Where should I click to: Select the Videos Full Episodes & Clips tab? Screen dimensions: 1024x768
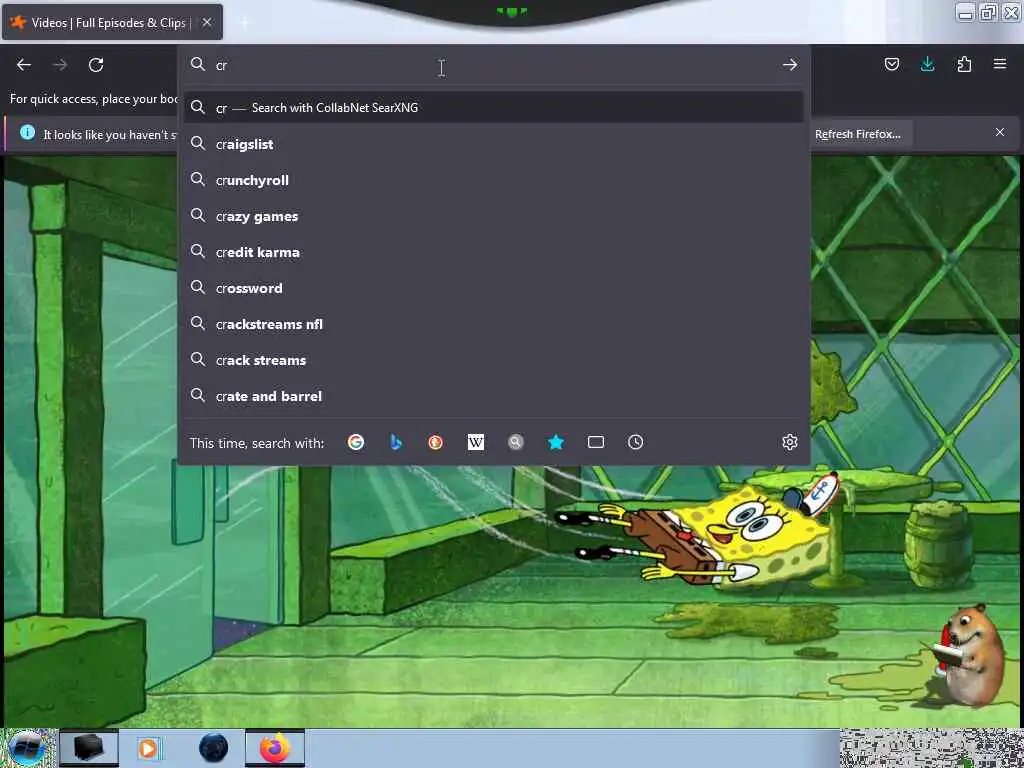pyautogui.click(x=112, y=22)
